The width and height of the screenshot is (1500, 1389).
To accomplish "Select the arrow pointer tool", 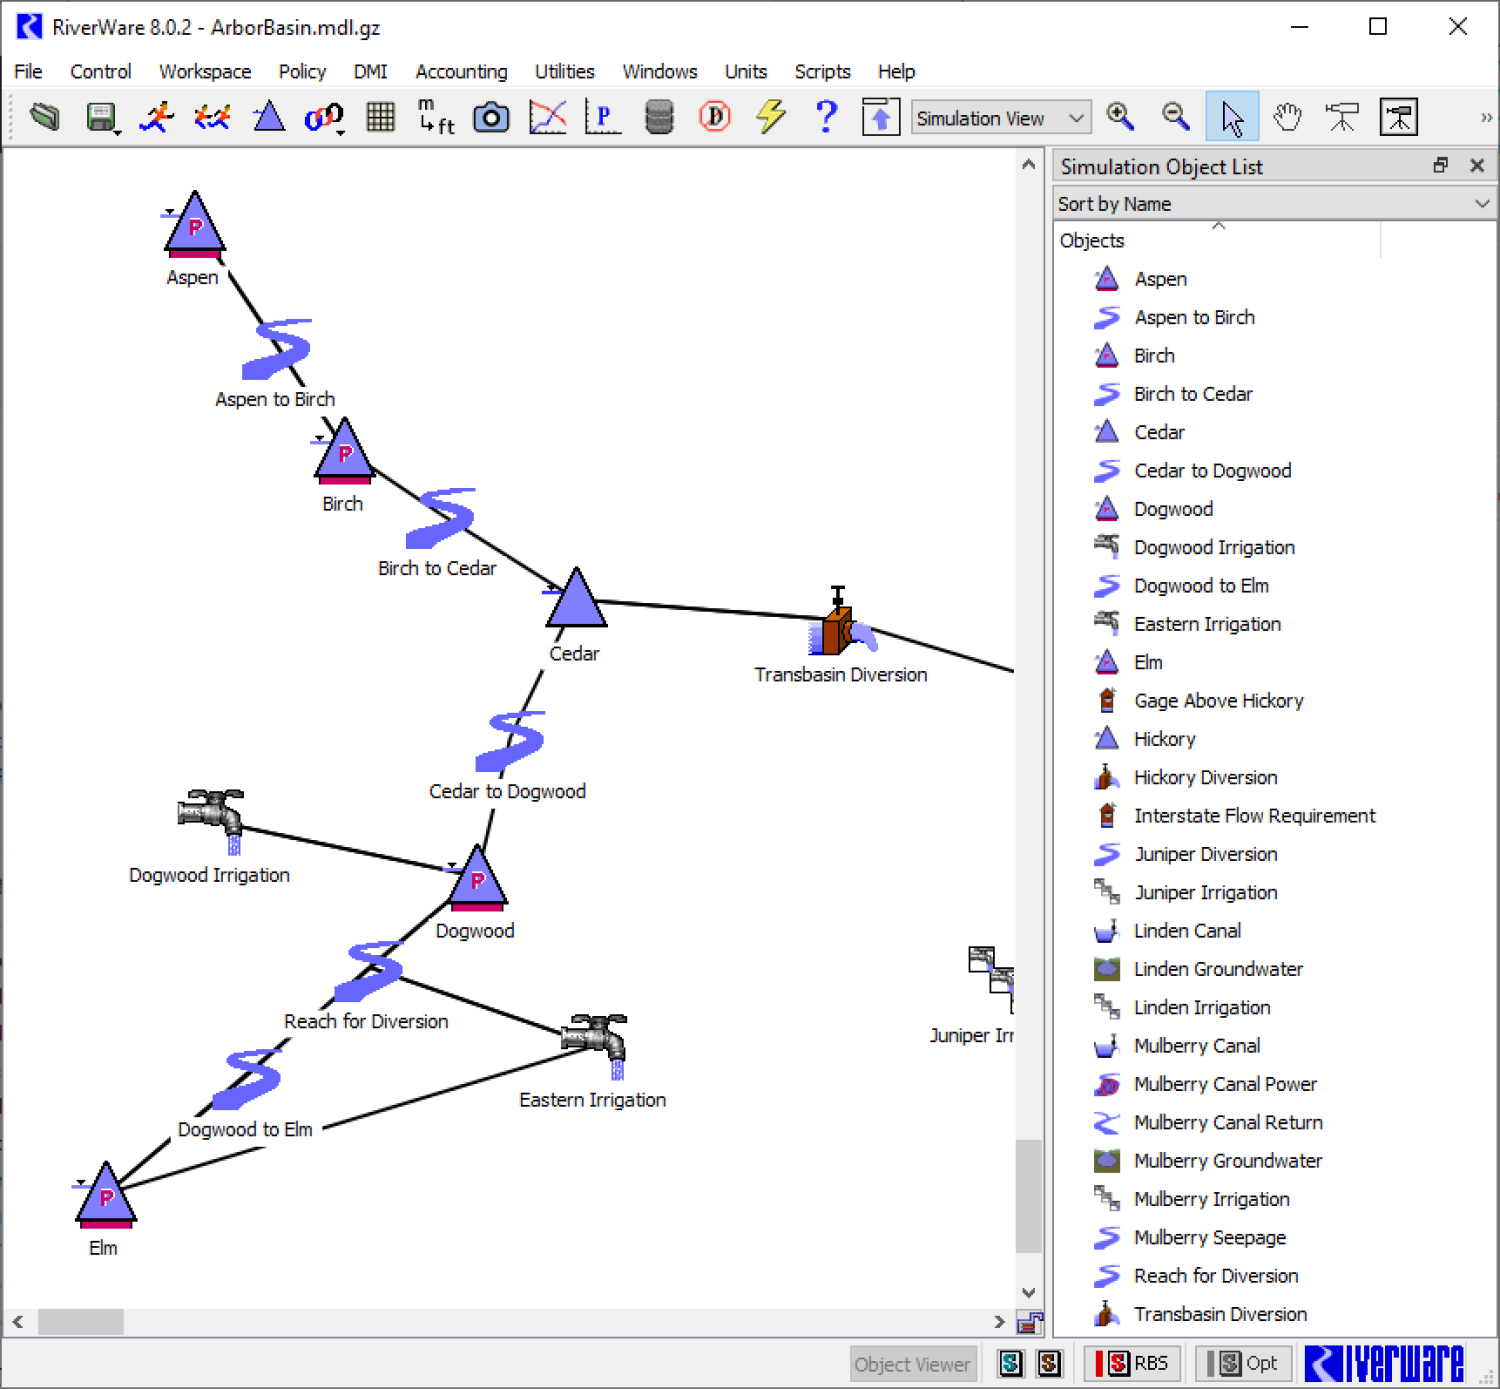I will [x=1232, y=118].
